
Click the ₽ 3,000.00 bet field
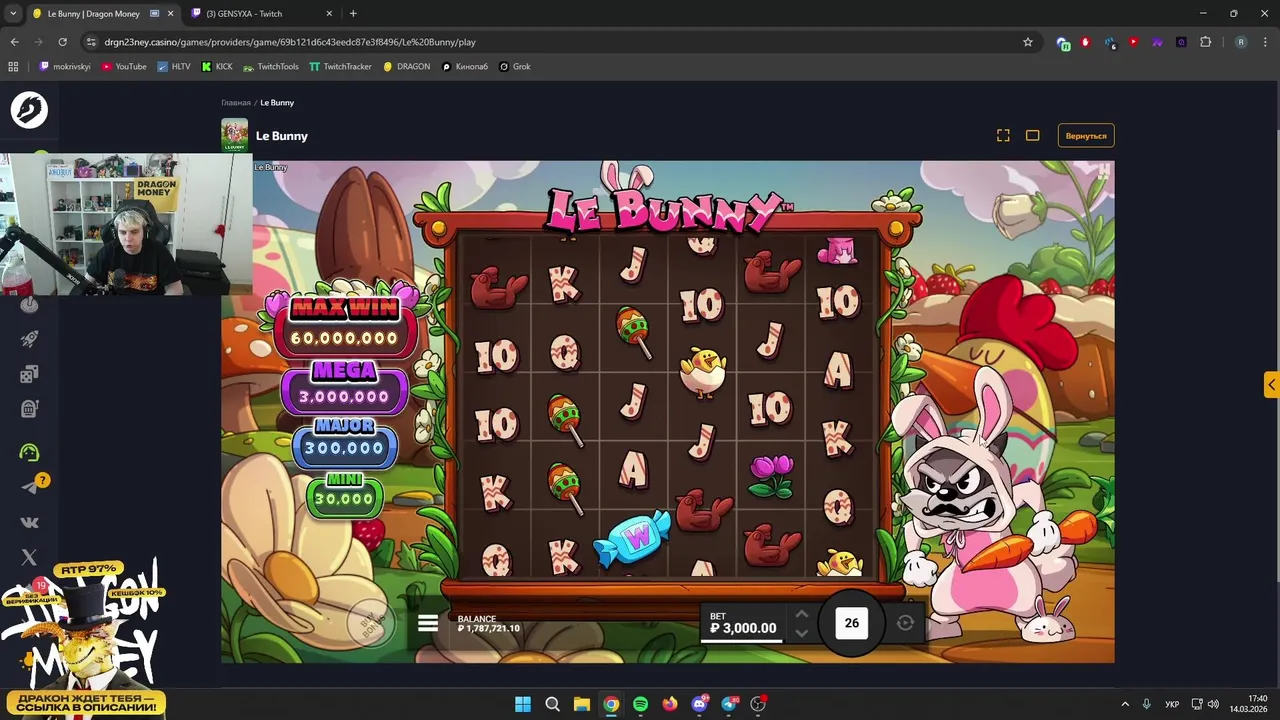click(x=743, y=623)
